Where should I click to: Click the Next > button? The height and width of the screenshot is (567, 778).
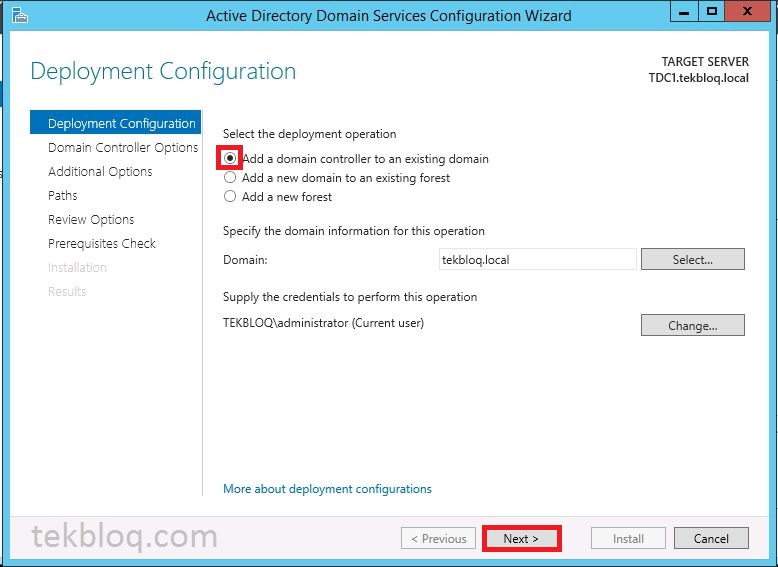click(x=521, y=539)
